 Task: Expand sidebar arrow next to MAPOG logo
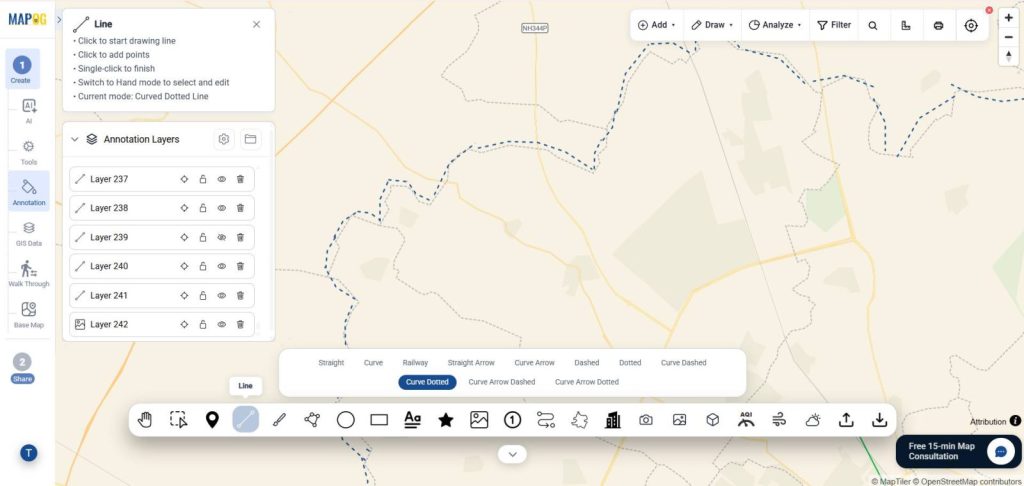(x=59, y=20)
